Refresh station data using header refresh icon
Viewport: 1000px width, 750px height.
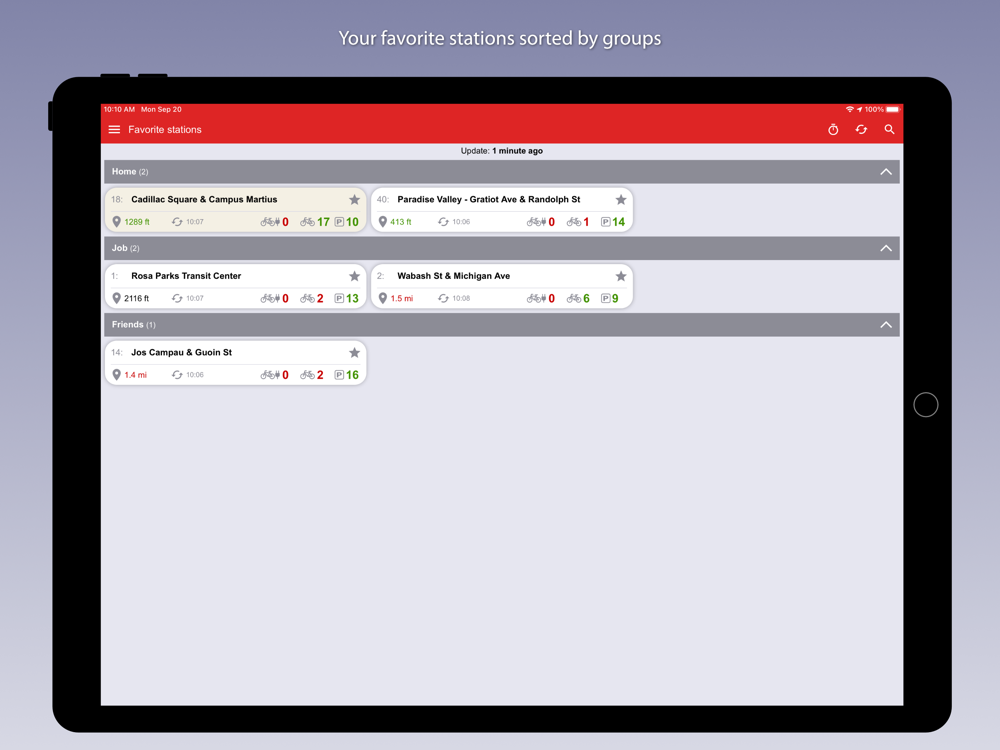[x=861, y=129]
